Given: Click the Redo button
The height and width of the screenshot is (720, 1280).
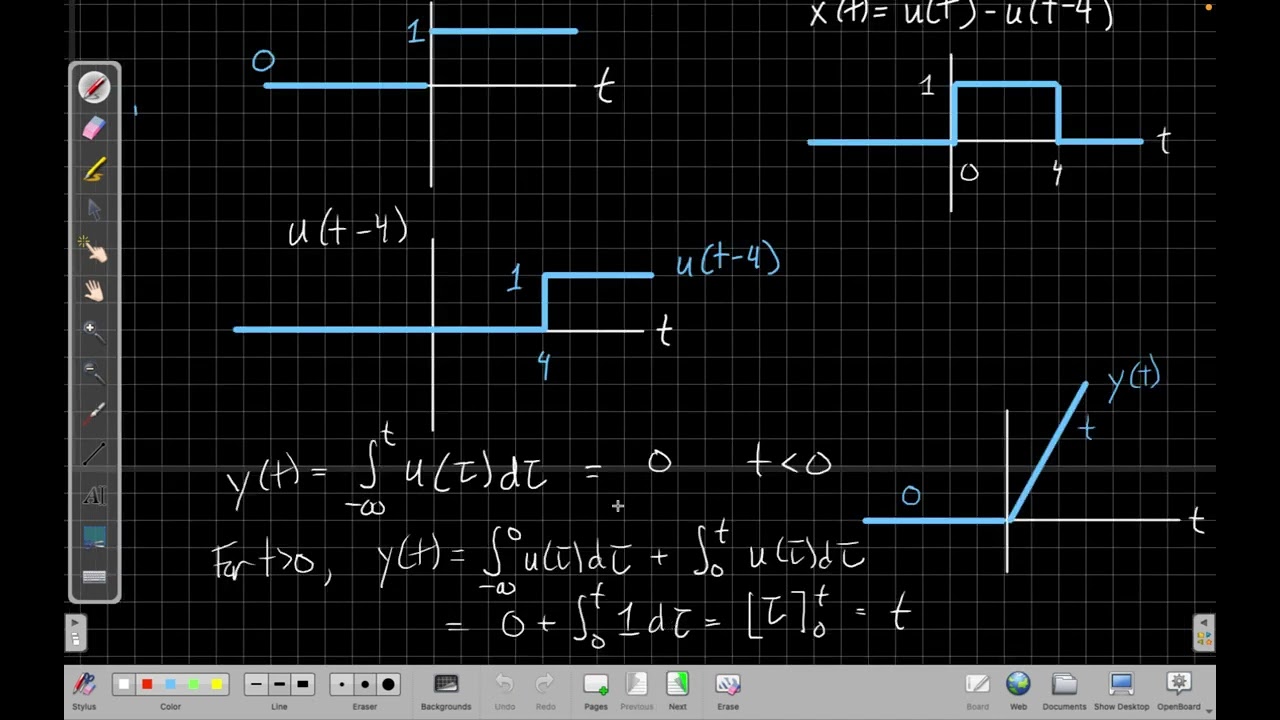Looking at the screenshot, I should tap(545, 690).
